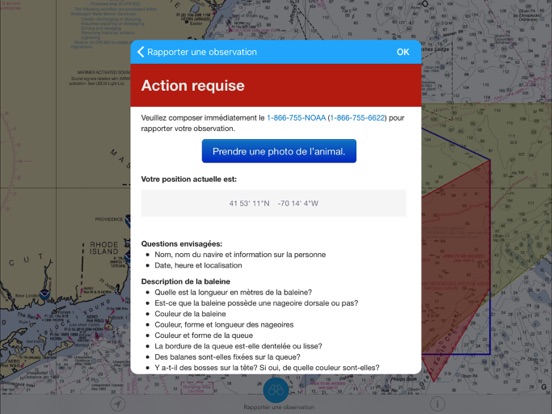552x414 pixels.
Task: Tap the binoculars report observation icon
Action: click(276, 390)
